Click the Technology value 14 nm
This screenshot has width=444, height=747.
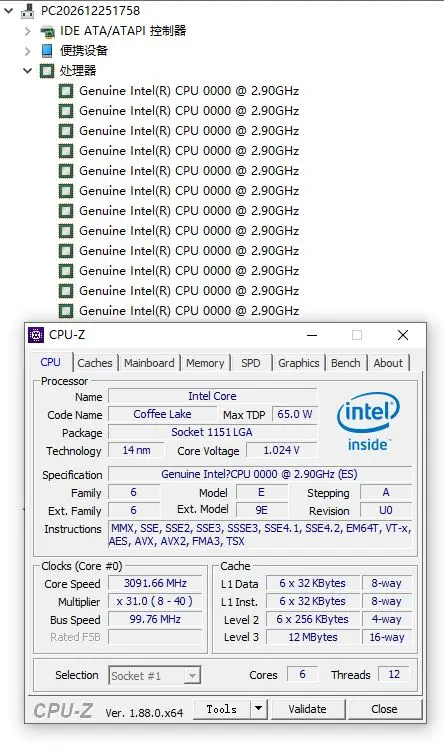[x=136, y=450]
